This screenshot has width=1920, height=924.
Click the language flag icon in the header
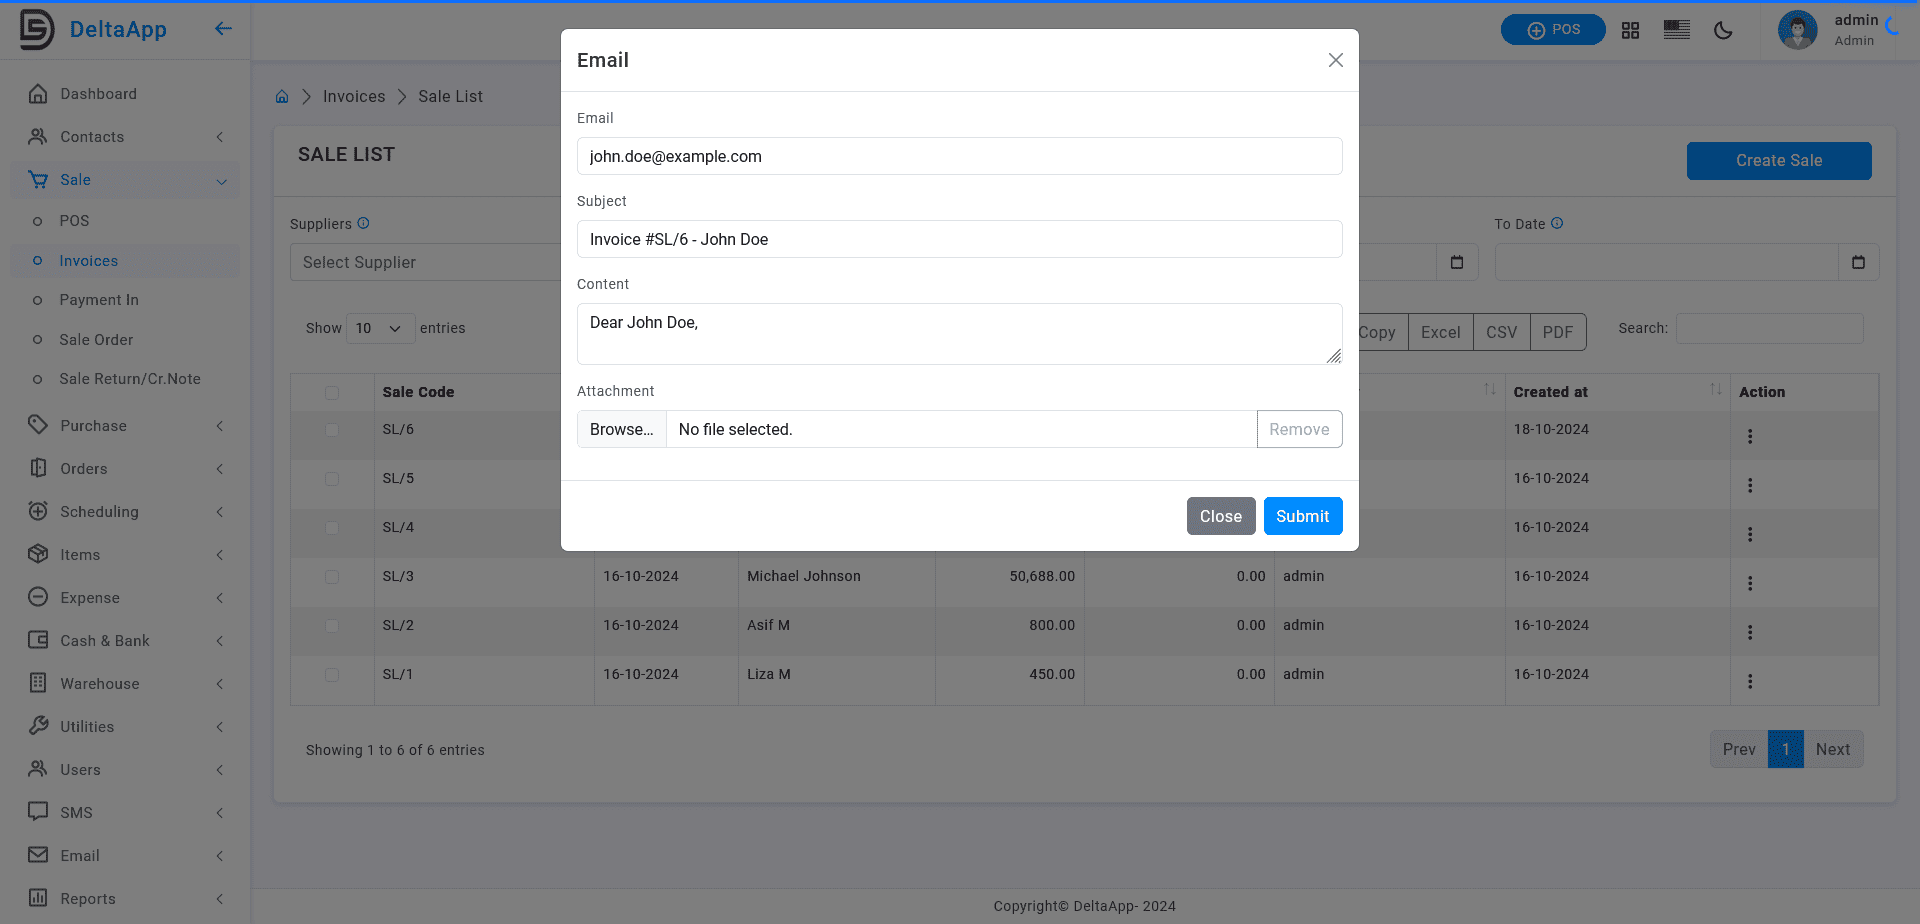pyautogui.click(x=1676, y=30)
